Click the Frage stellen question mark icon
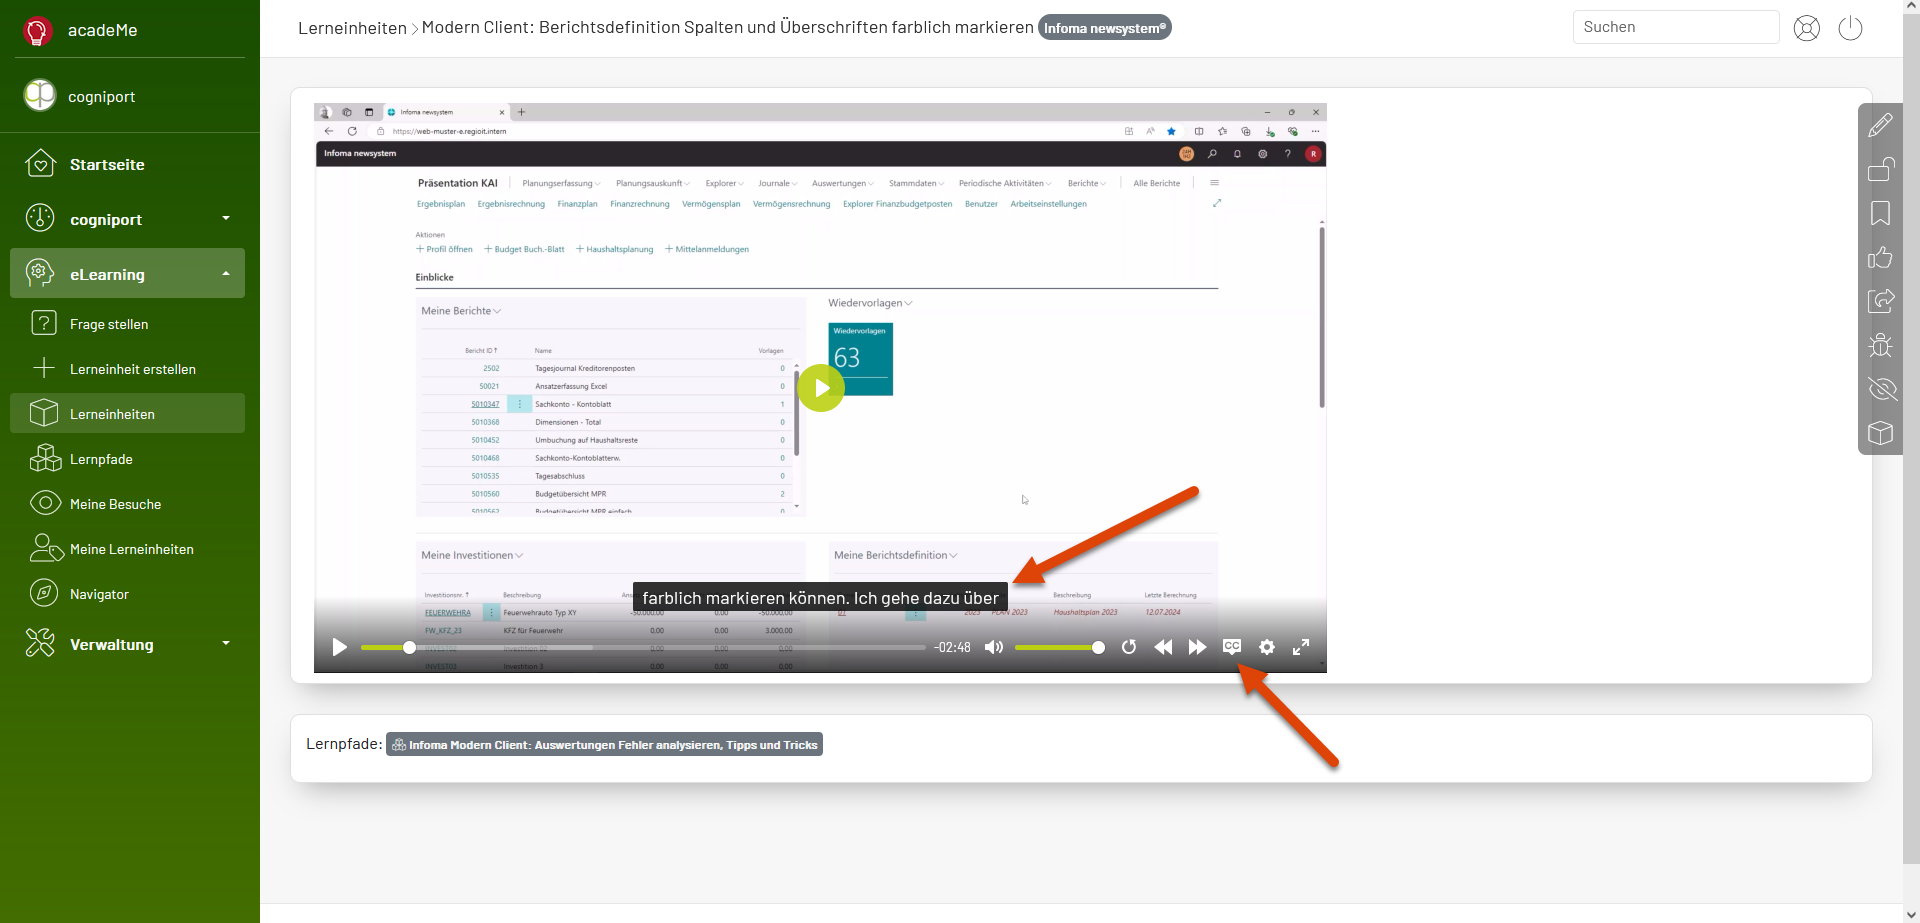 pyautogui.click(x=44, y=323)
